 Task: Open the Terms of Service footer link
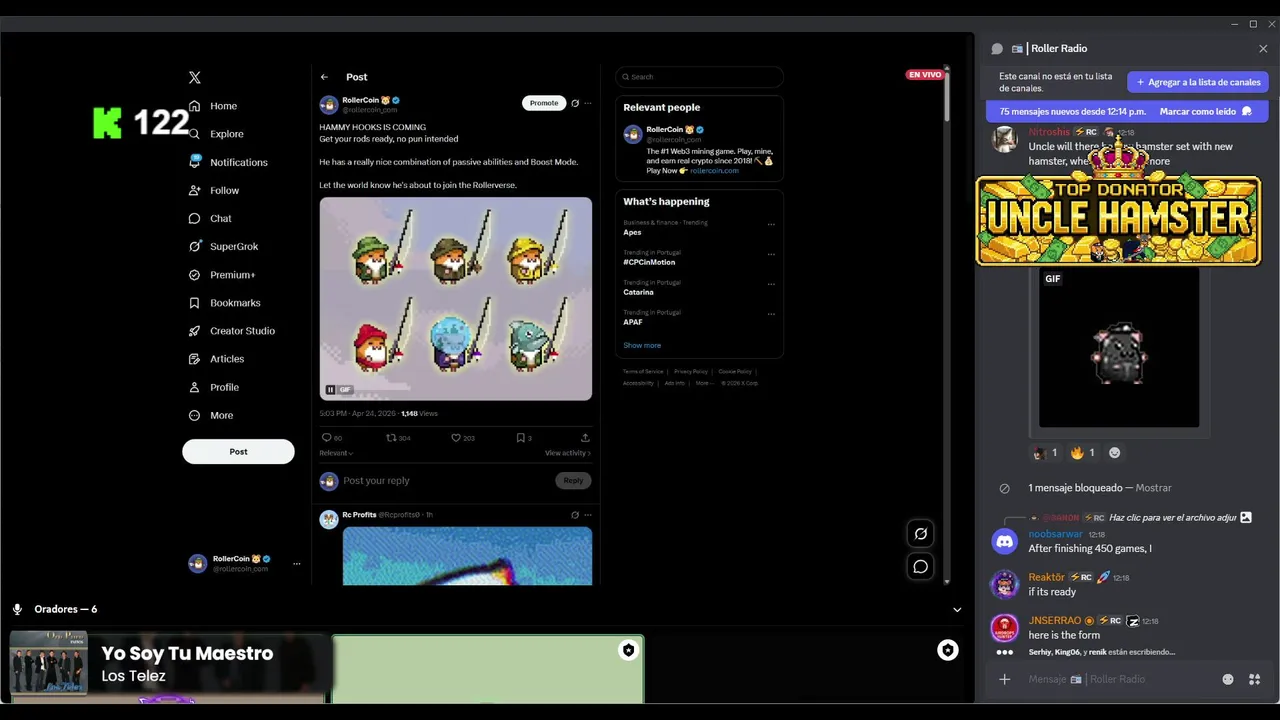tap(643, 371)
